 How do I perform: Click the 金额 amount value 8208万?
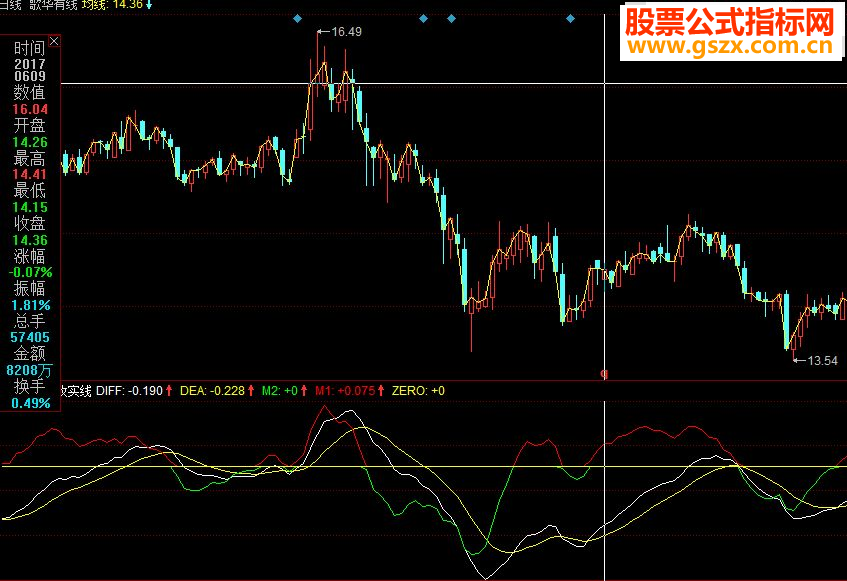click(30, 370)
